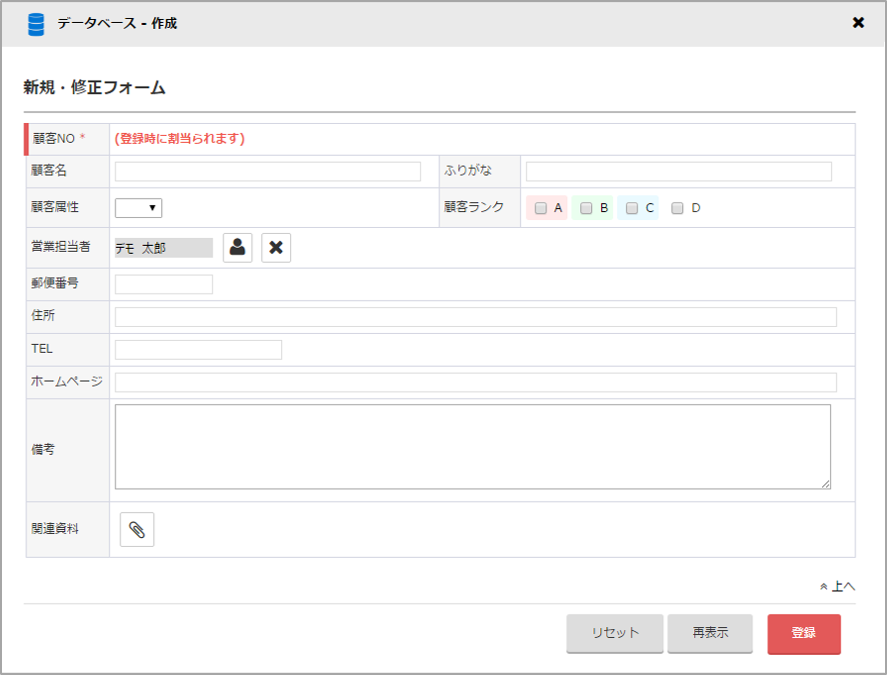This screenshot has height=675, width=887.
Task: Click the database icon in title bar
Action: pos(36,23)
